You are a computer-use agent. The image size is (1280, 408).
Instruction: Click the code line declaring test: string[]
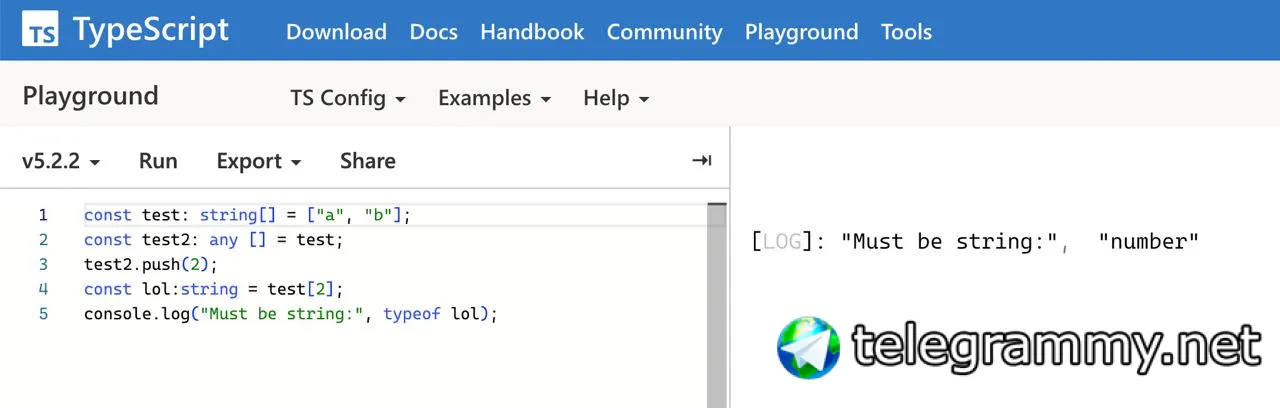(x=248, y=215)
